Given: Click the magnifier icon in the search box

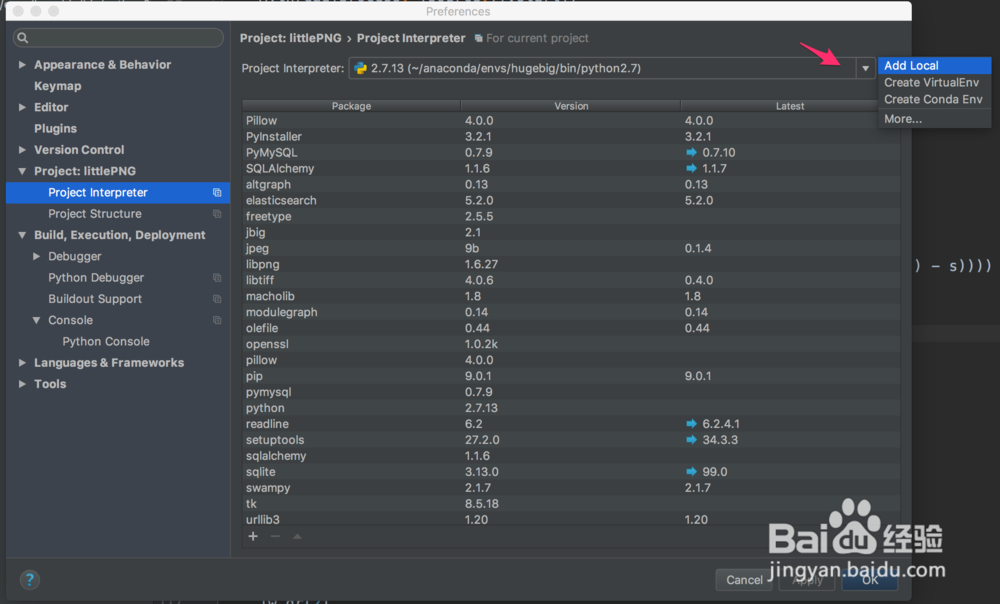Looking at the screenshot, I should pos(22,36).
